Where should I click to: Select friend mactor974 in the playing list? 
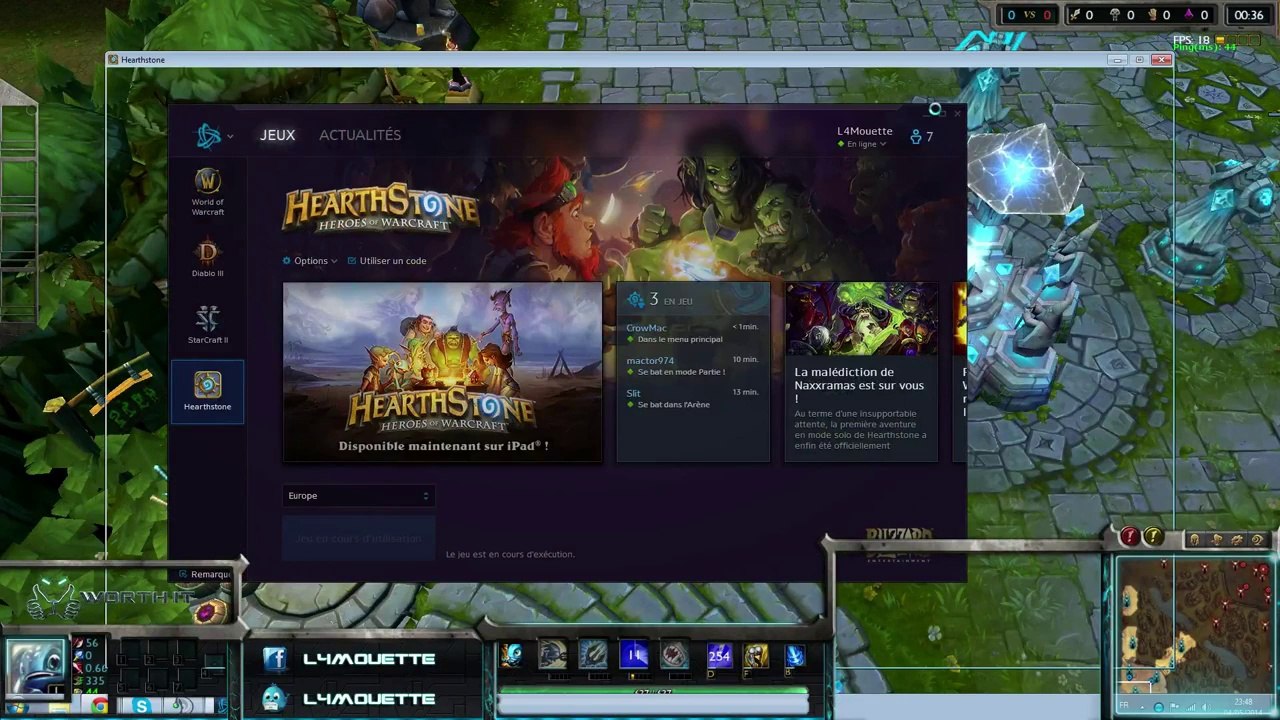[692, 366]
